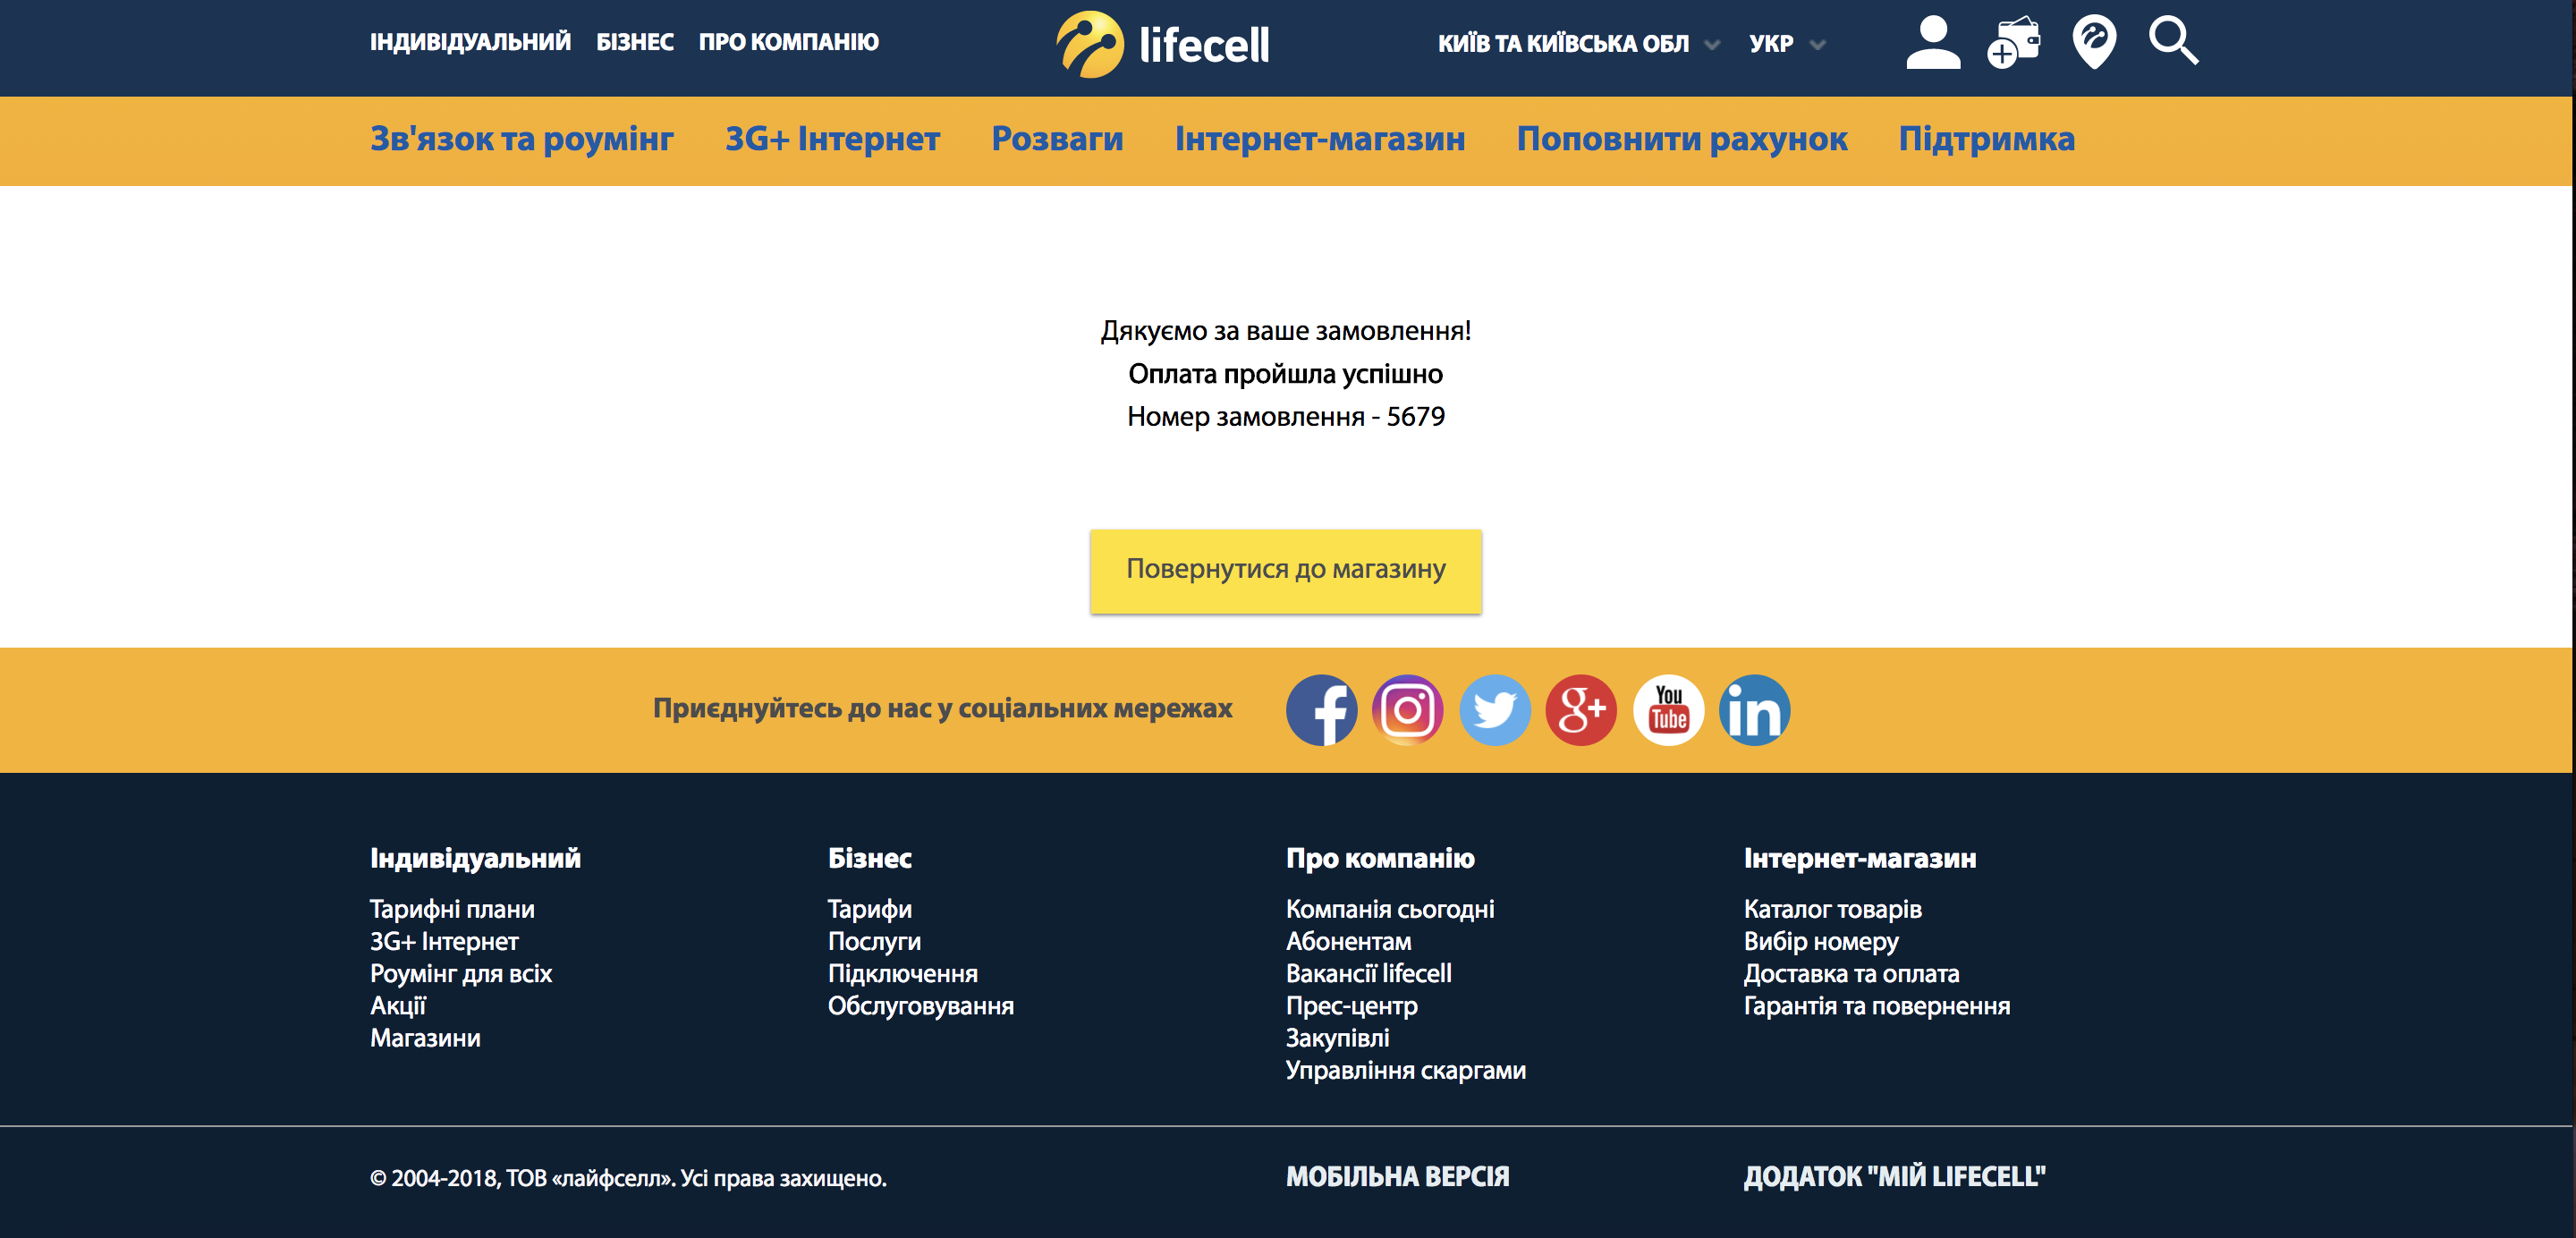Open the store locator pin icon

pyautogui.click(x=2093, y=43)
